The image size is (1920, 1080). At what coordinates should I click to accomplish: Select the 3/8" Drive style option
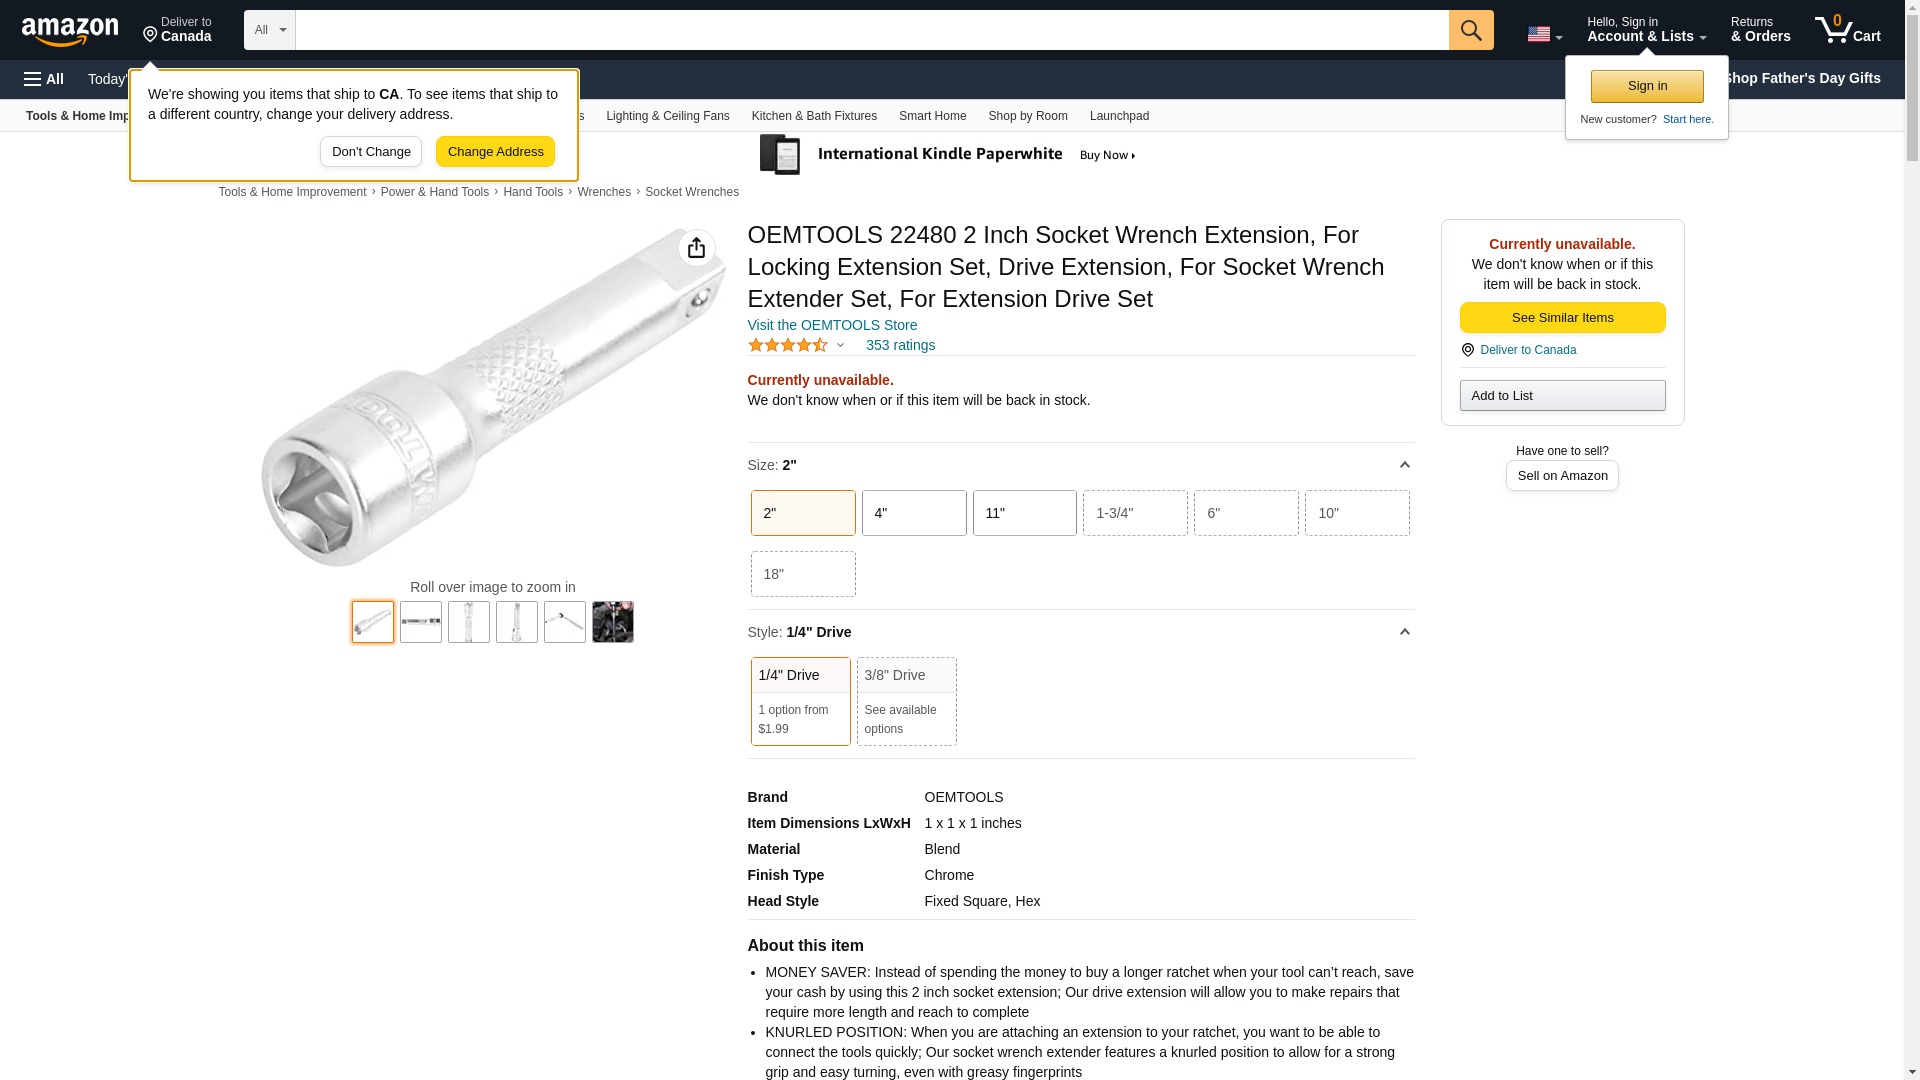click(x=906, y=700)
